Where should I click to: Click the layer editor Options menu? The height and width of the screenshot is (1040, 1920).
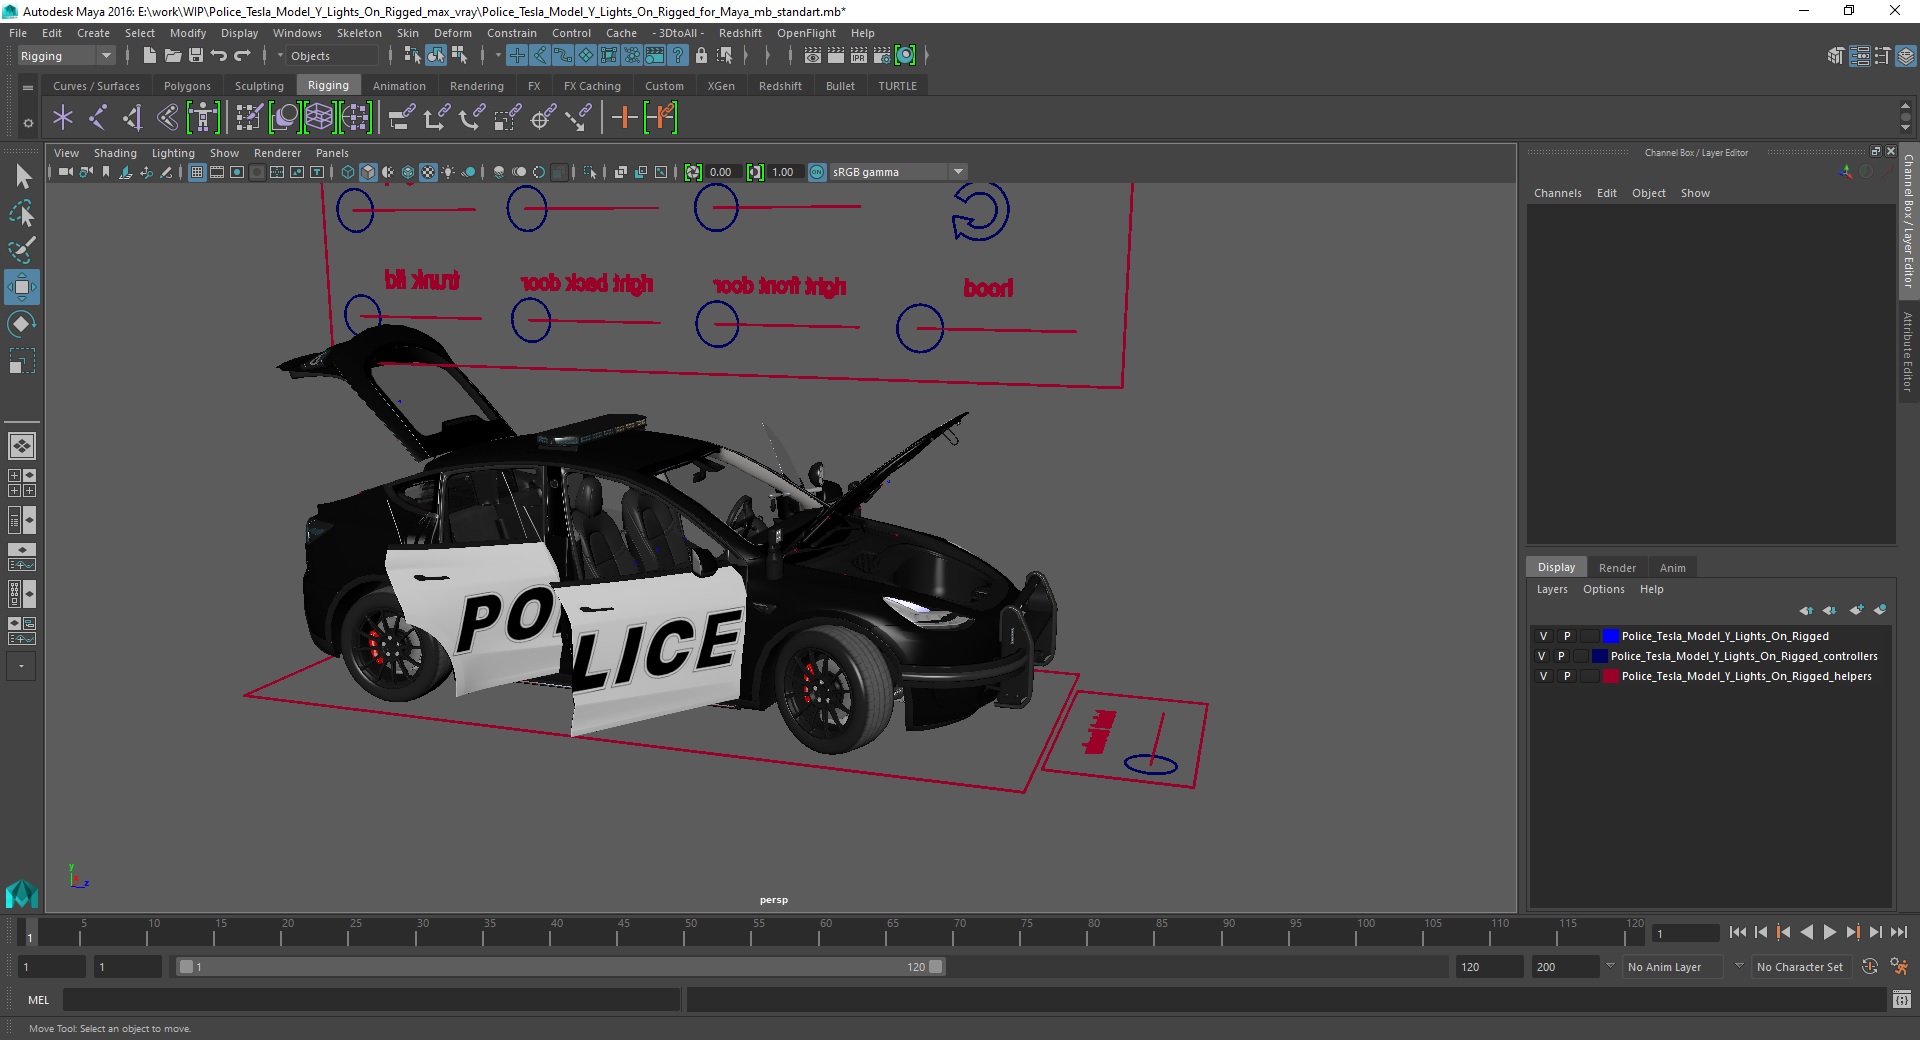(1603, 589)
